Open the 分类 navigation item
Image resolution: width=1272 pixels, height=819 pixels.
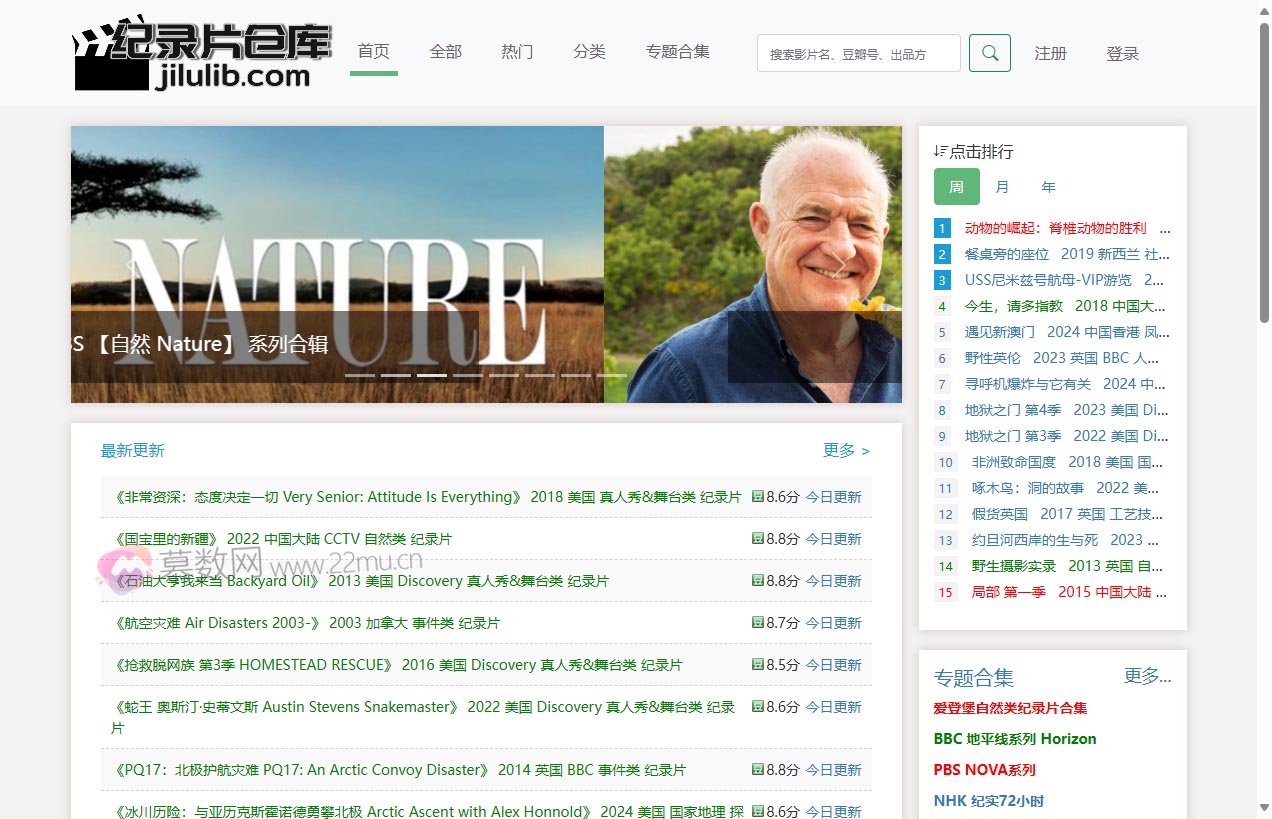pyautogui.click(x=589, y=52)
